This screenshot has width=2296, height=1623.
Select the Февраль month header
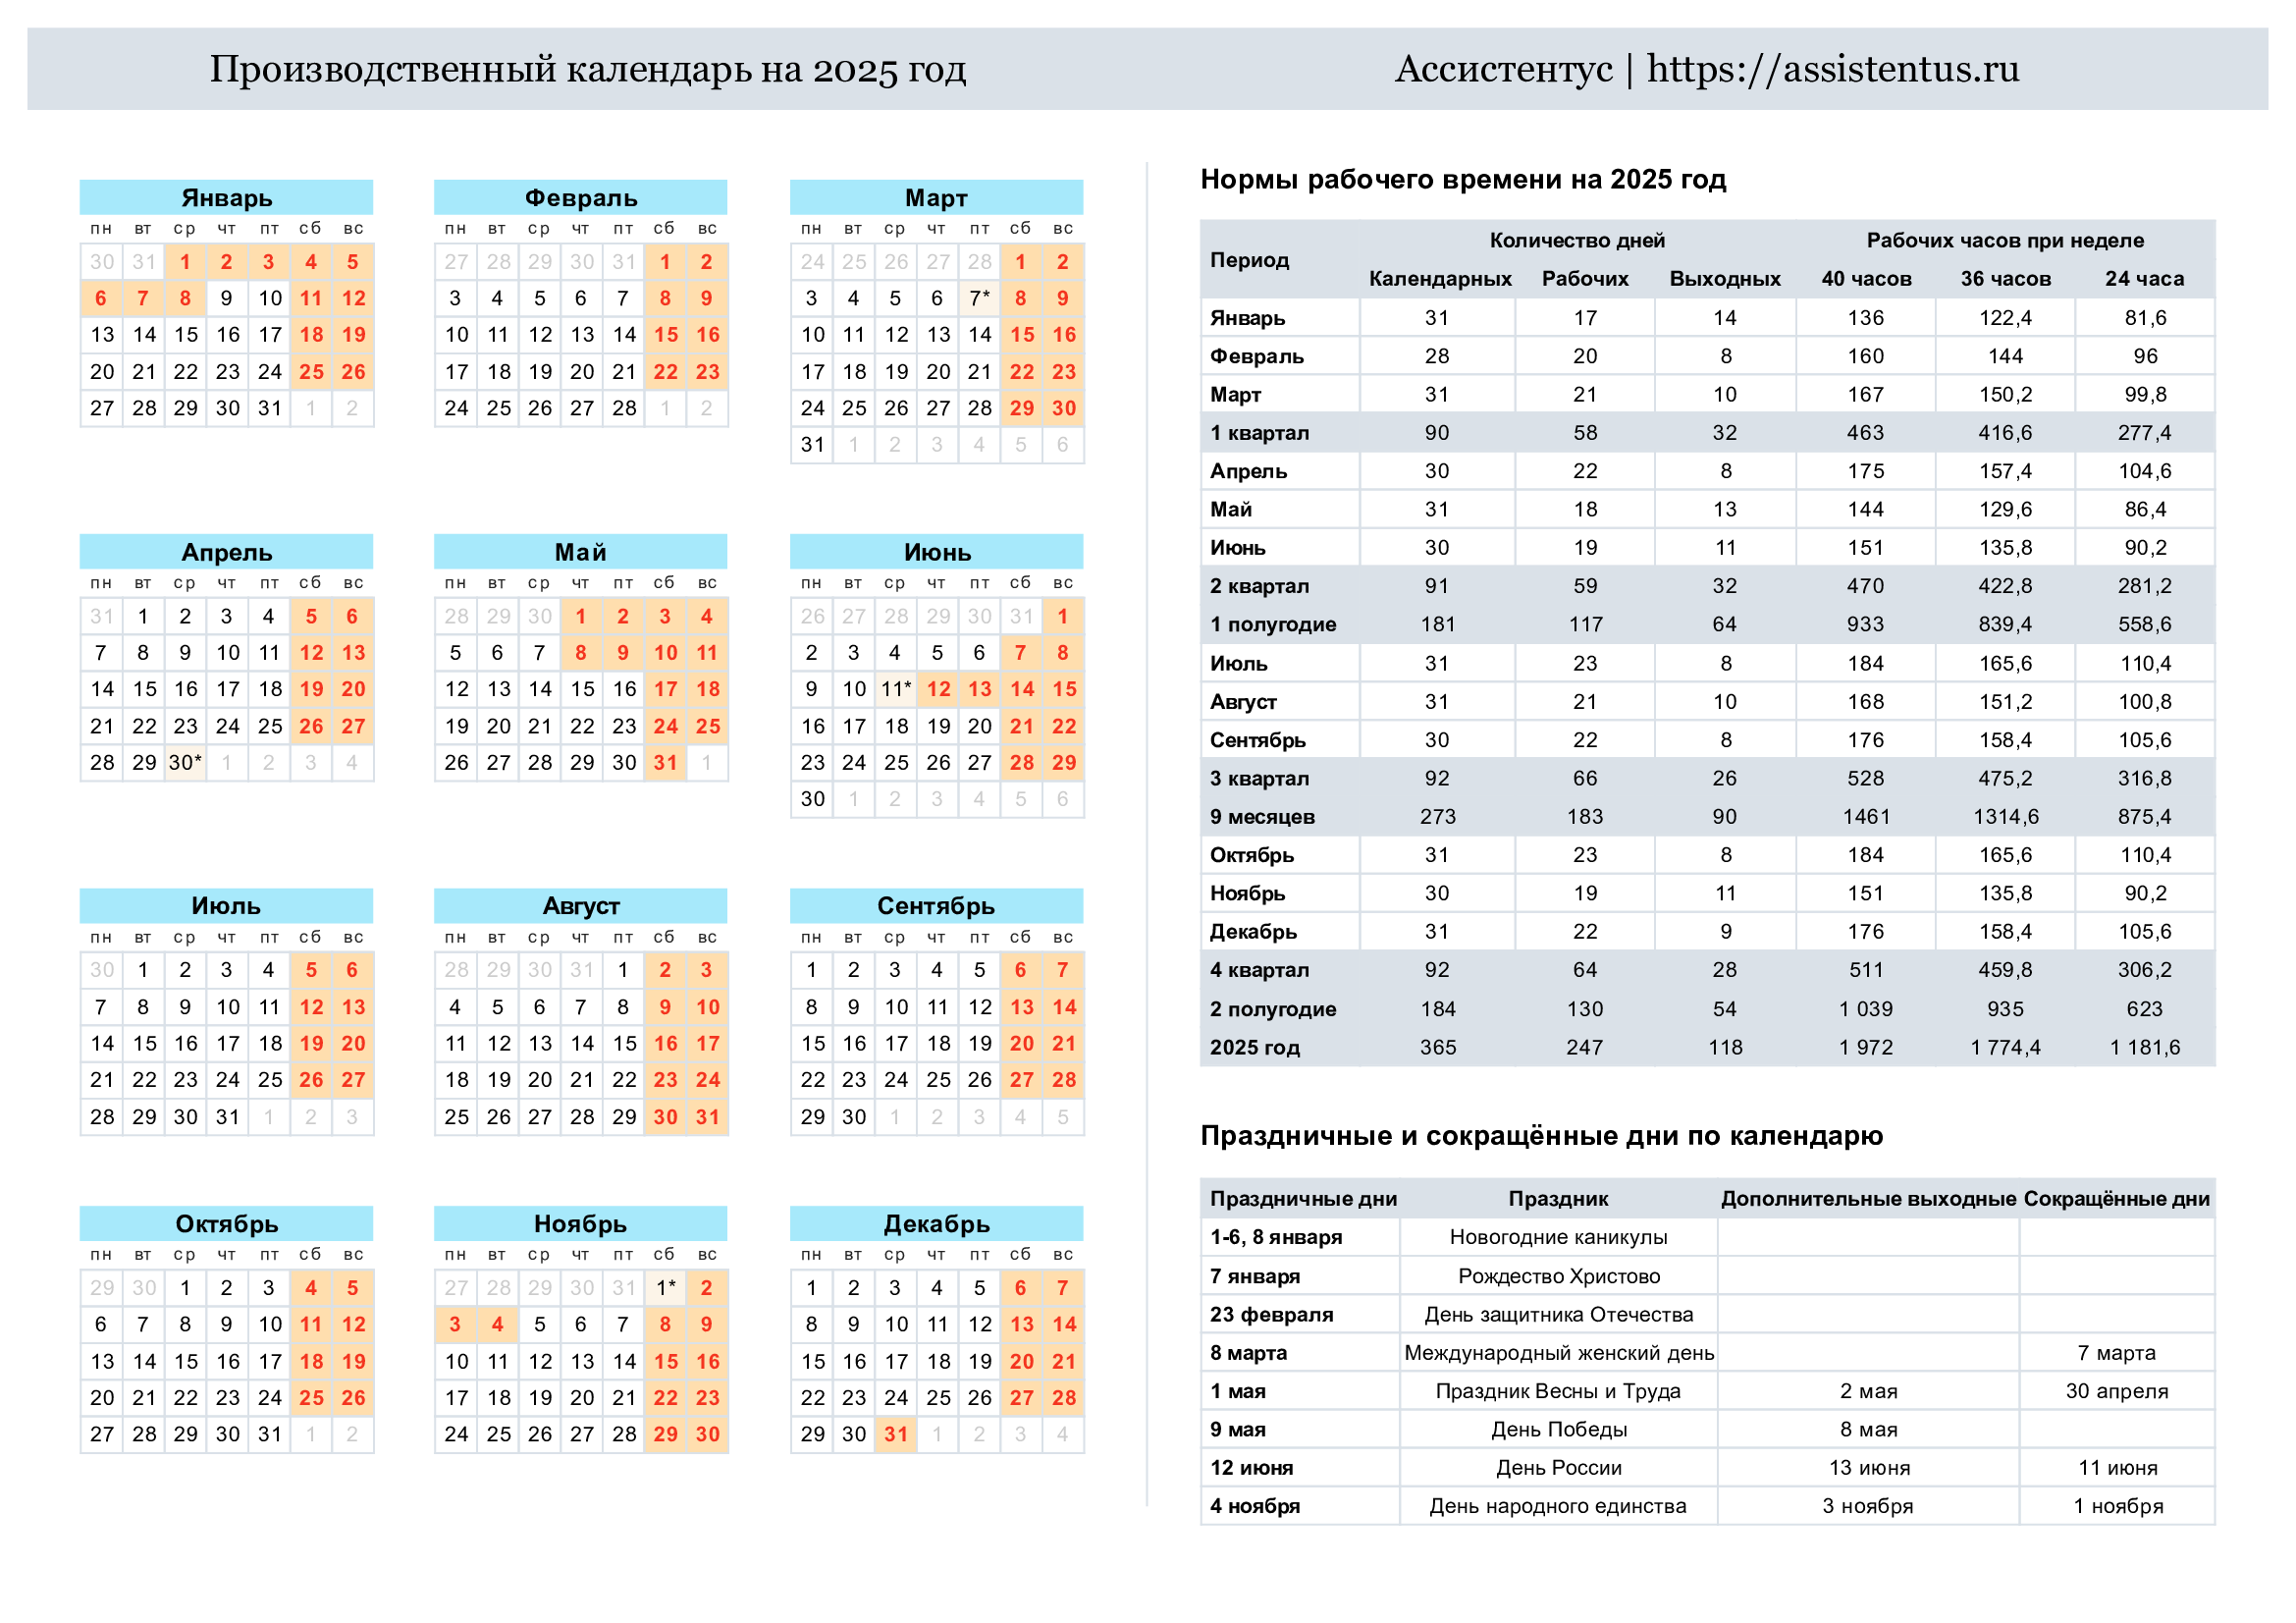coord(581,197)
